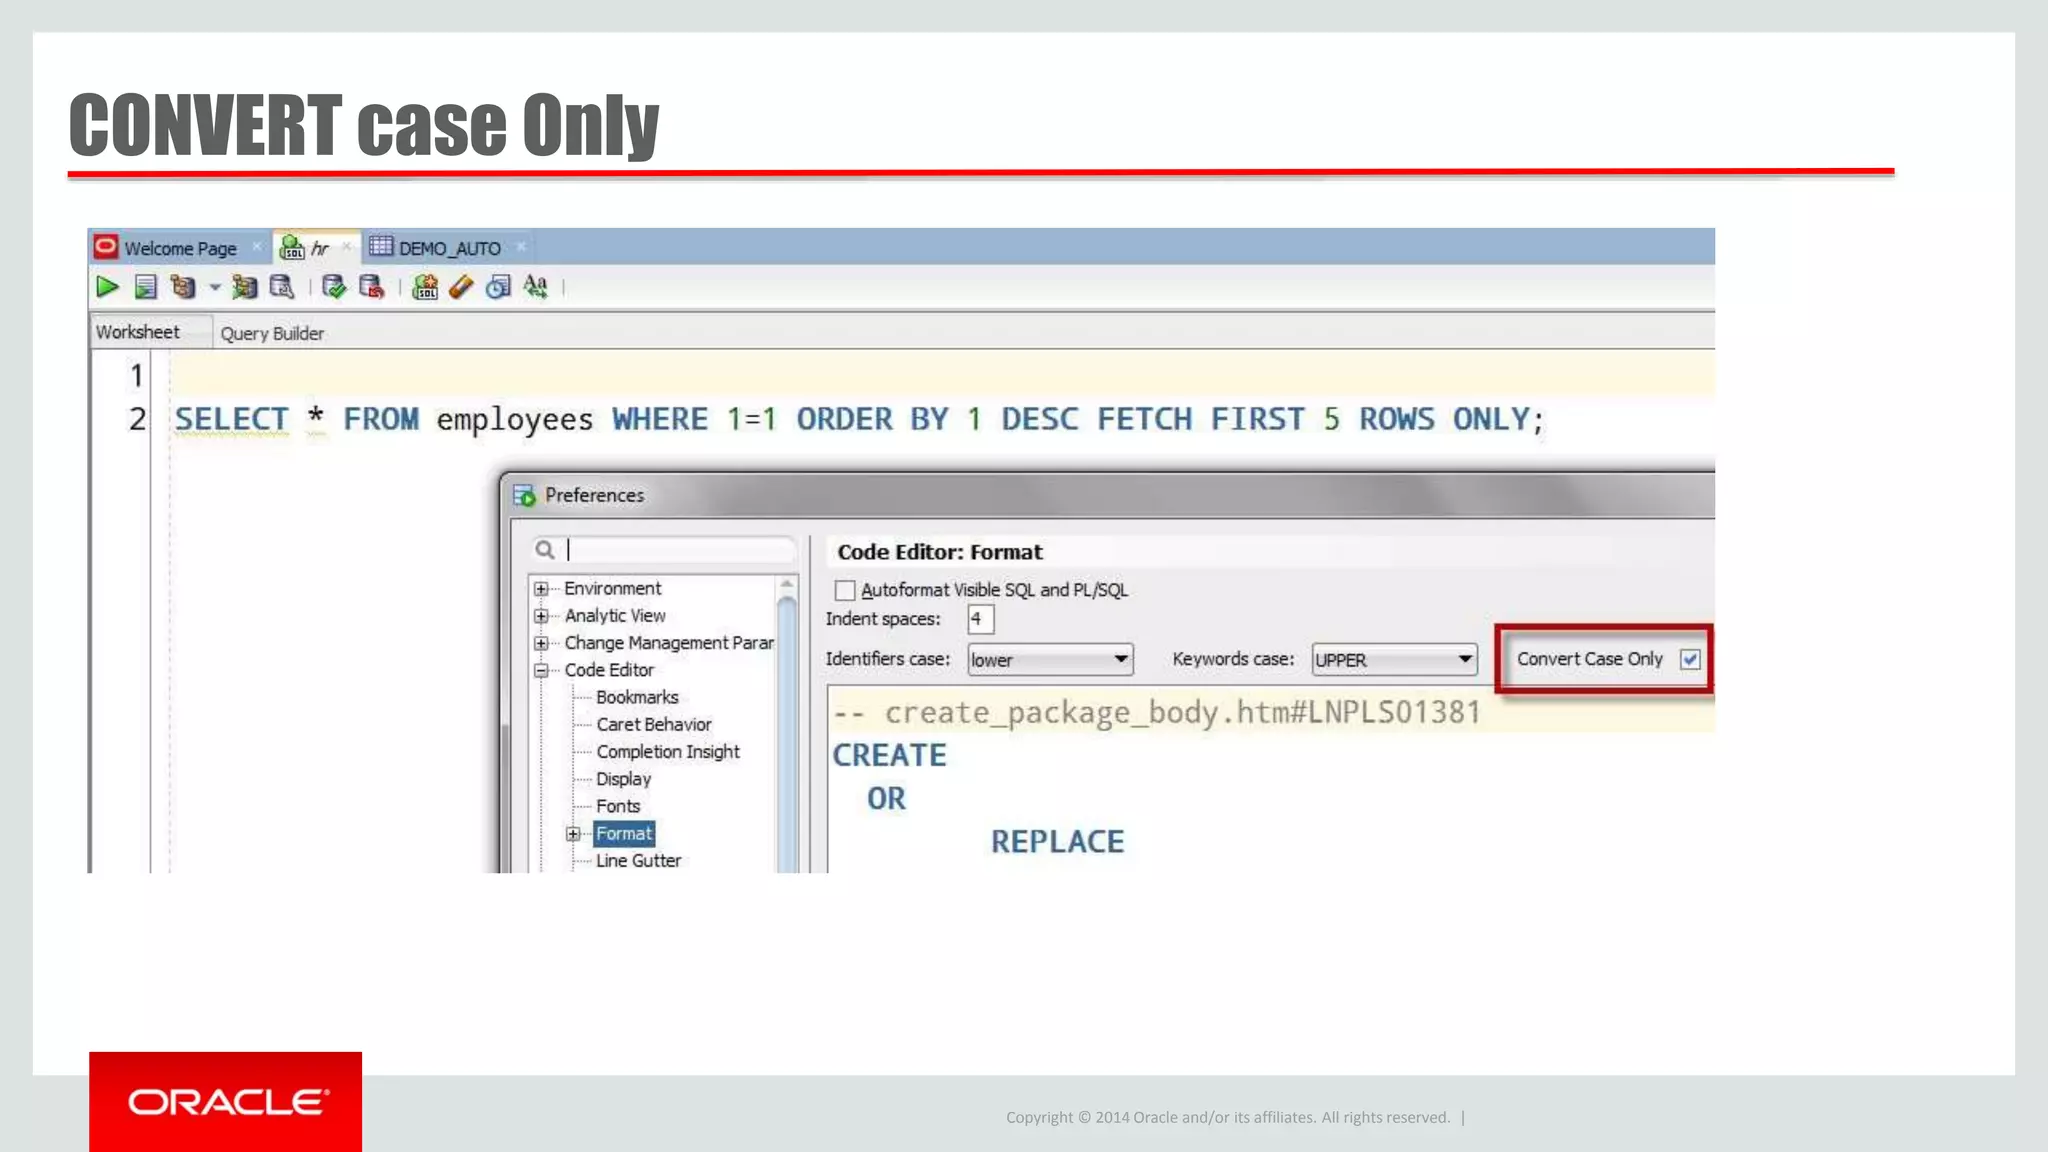Viewport: 2048px width, 1152px height.
Task: Expand the Environment tree node
Action: 541,589
